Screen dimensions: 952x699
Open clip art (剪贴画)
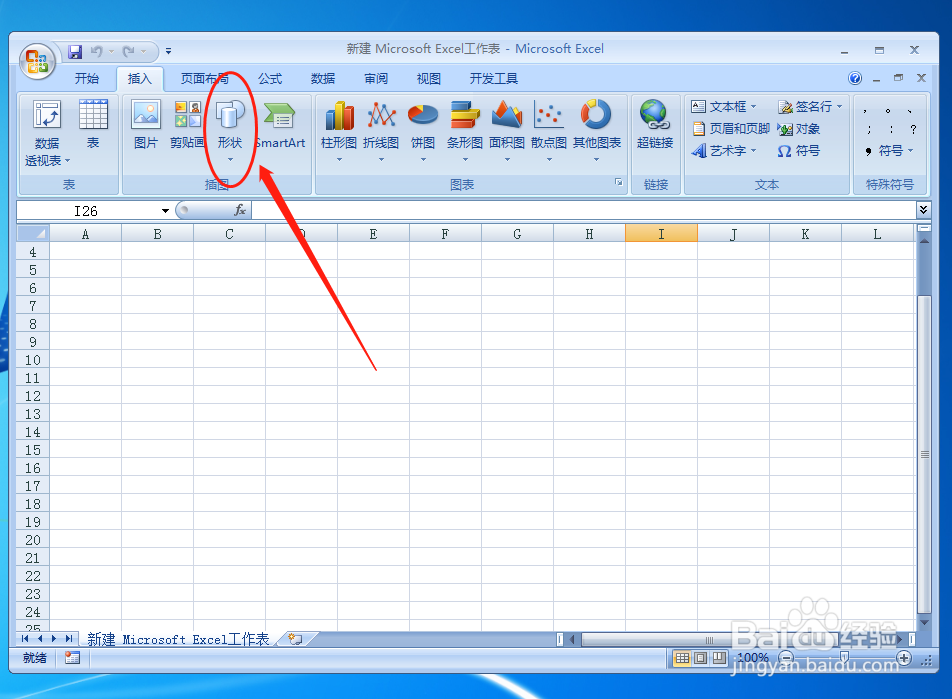pos(187,125)
